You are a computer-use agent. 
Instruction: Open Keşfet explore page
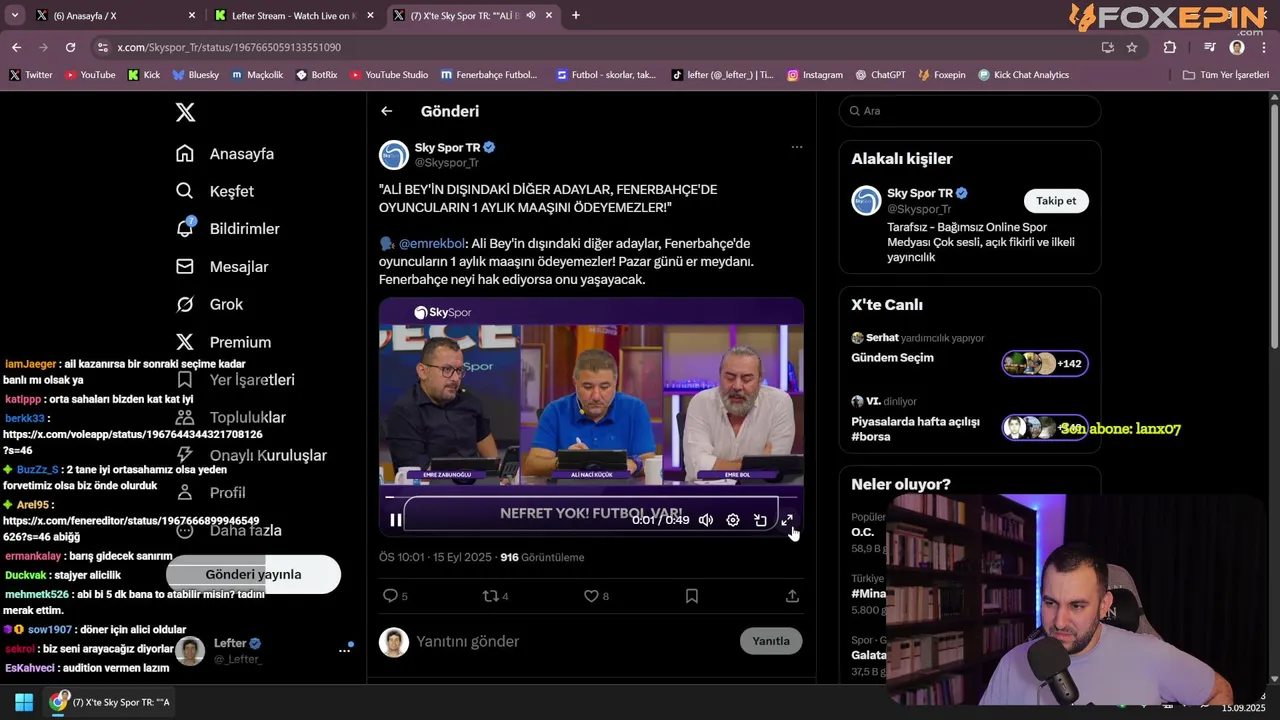tap(215, 191)
